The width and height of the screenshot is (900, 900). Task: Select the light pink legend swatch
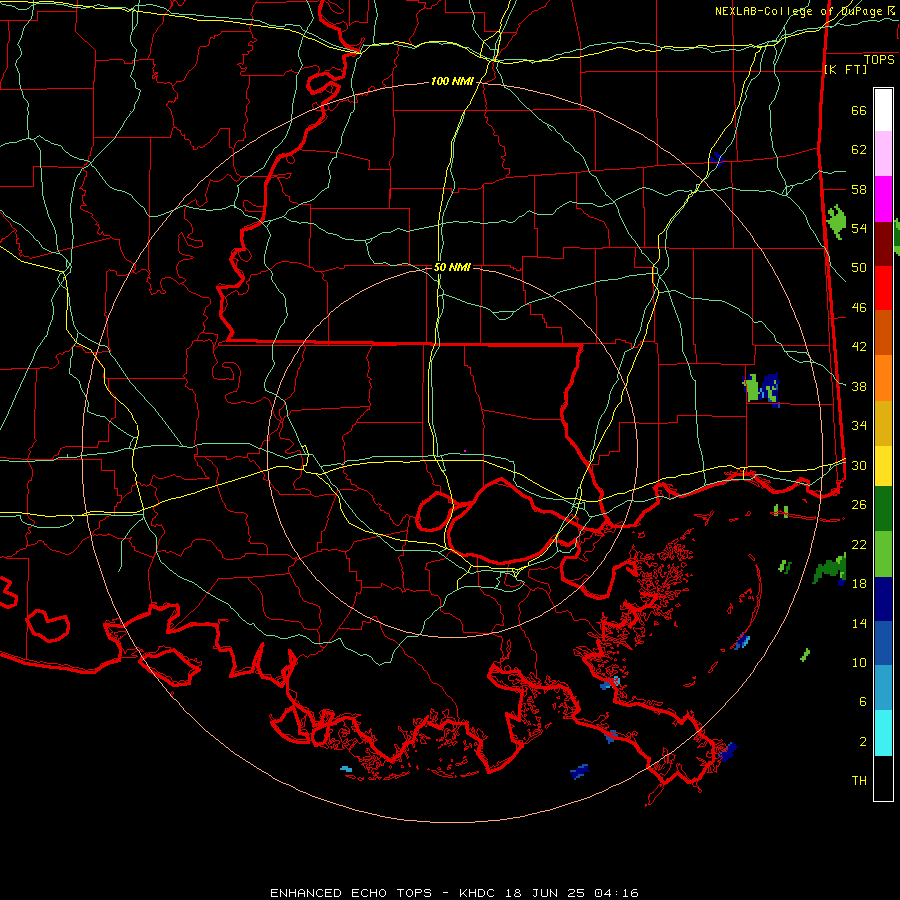coord(883,154)
